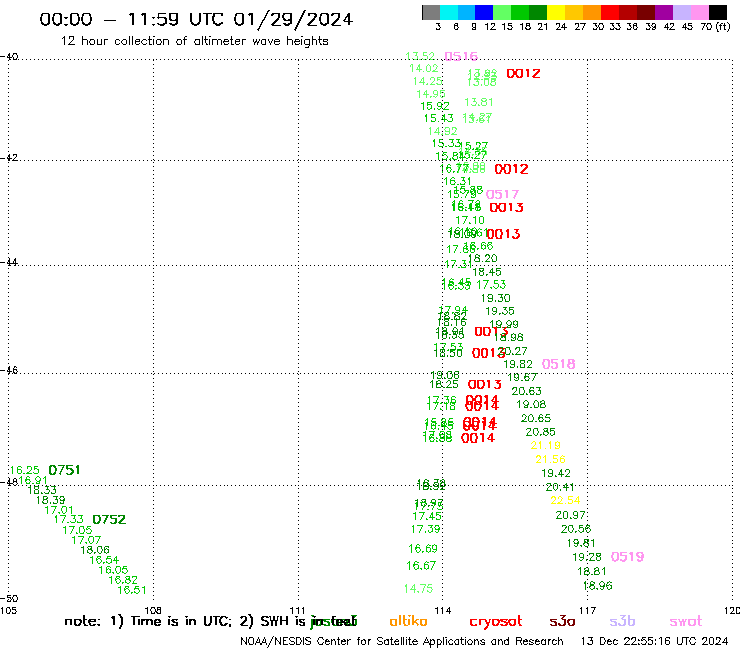Click the cyan 6 ft legend swatch
The width and height of the screenshot is (740, 650).
(449, 13)
